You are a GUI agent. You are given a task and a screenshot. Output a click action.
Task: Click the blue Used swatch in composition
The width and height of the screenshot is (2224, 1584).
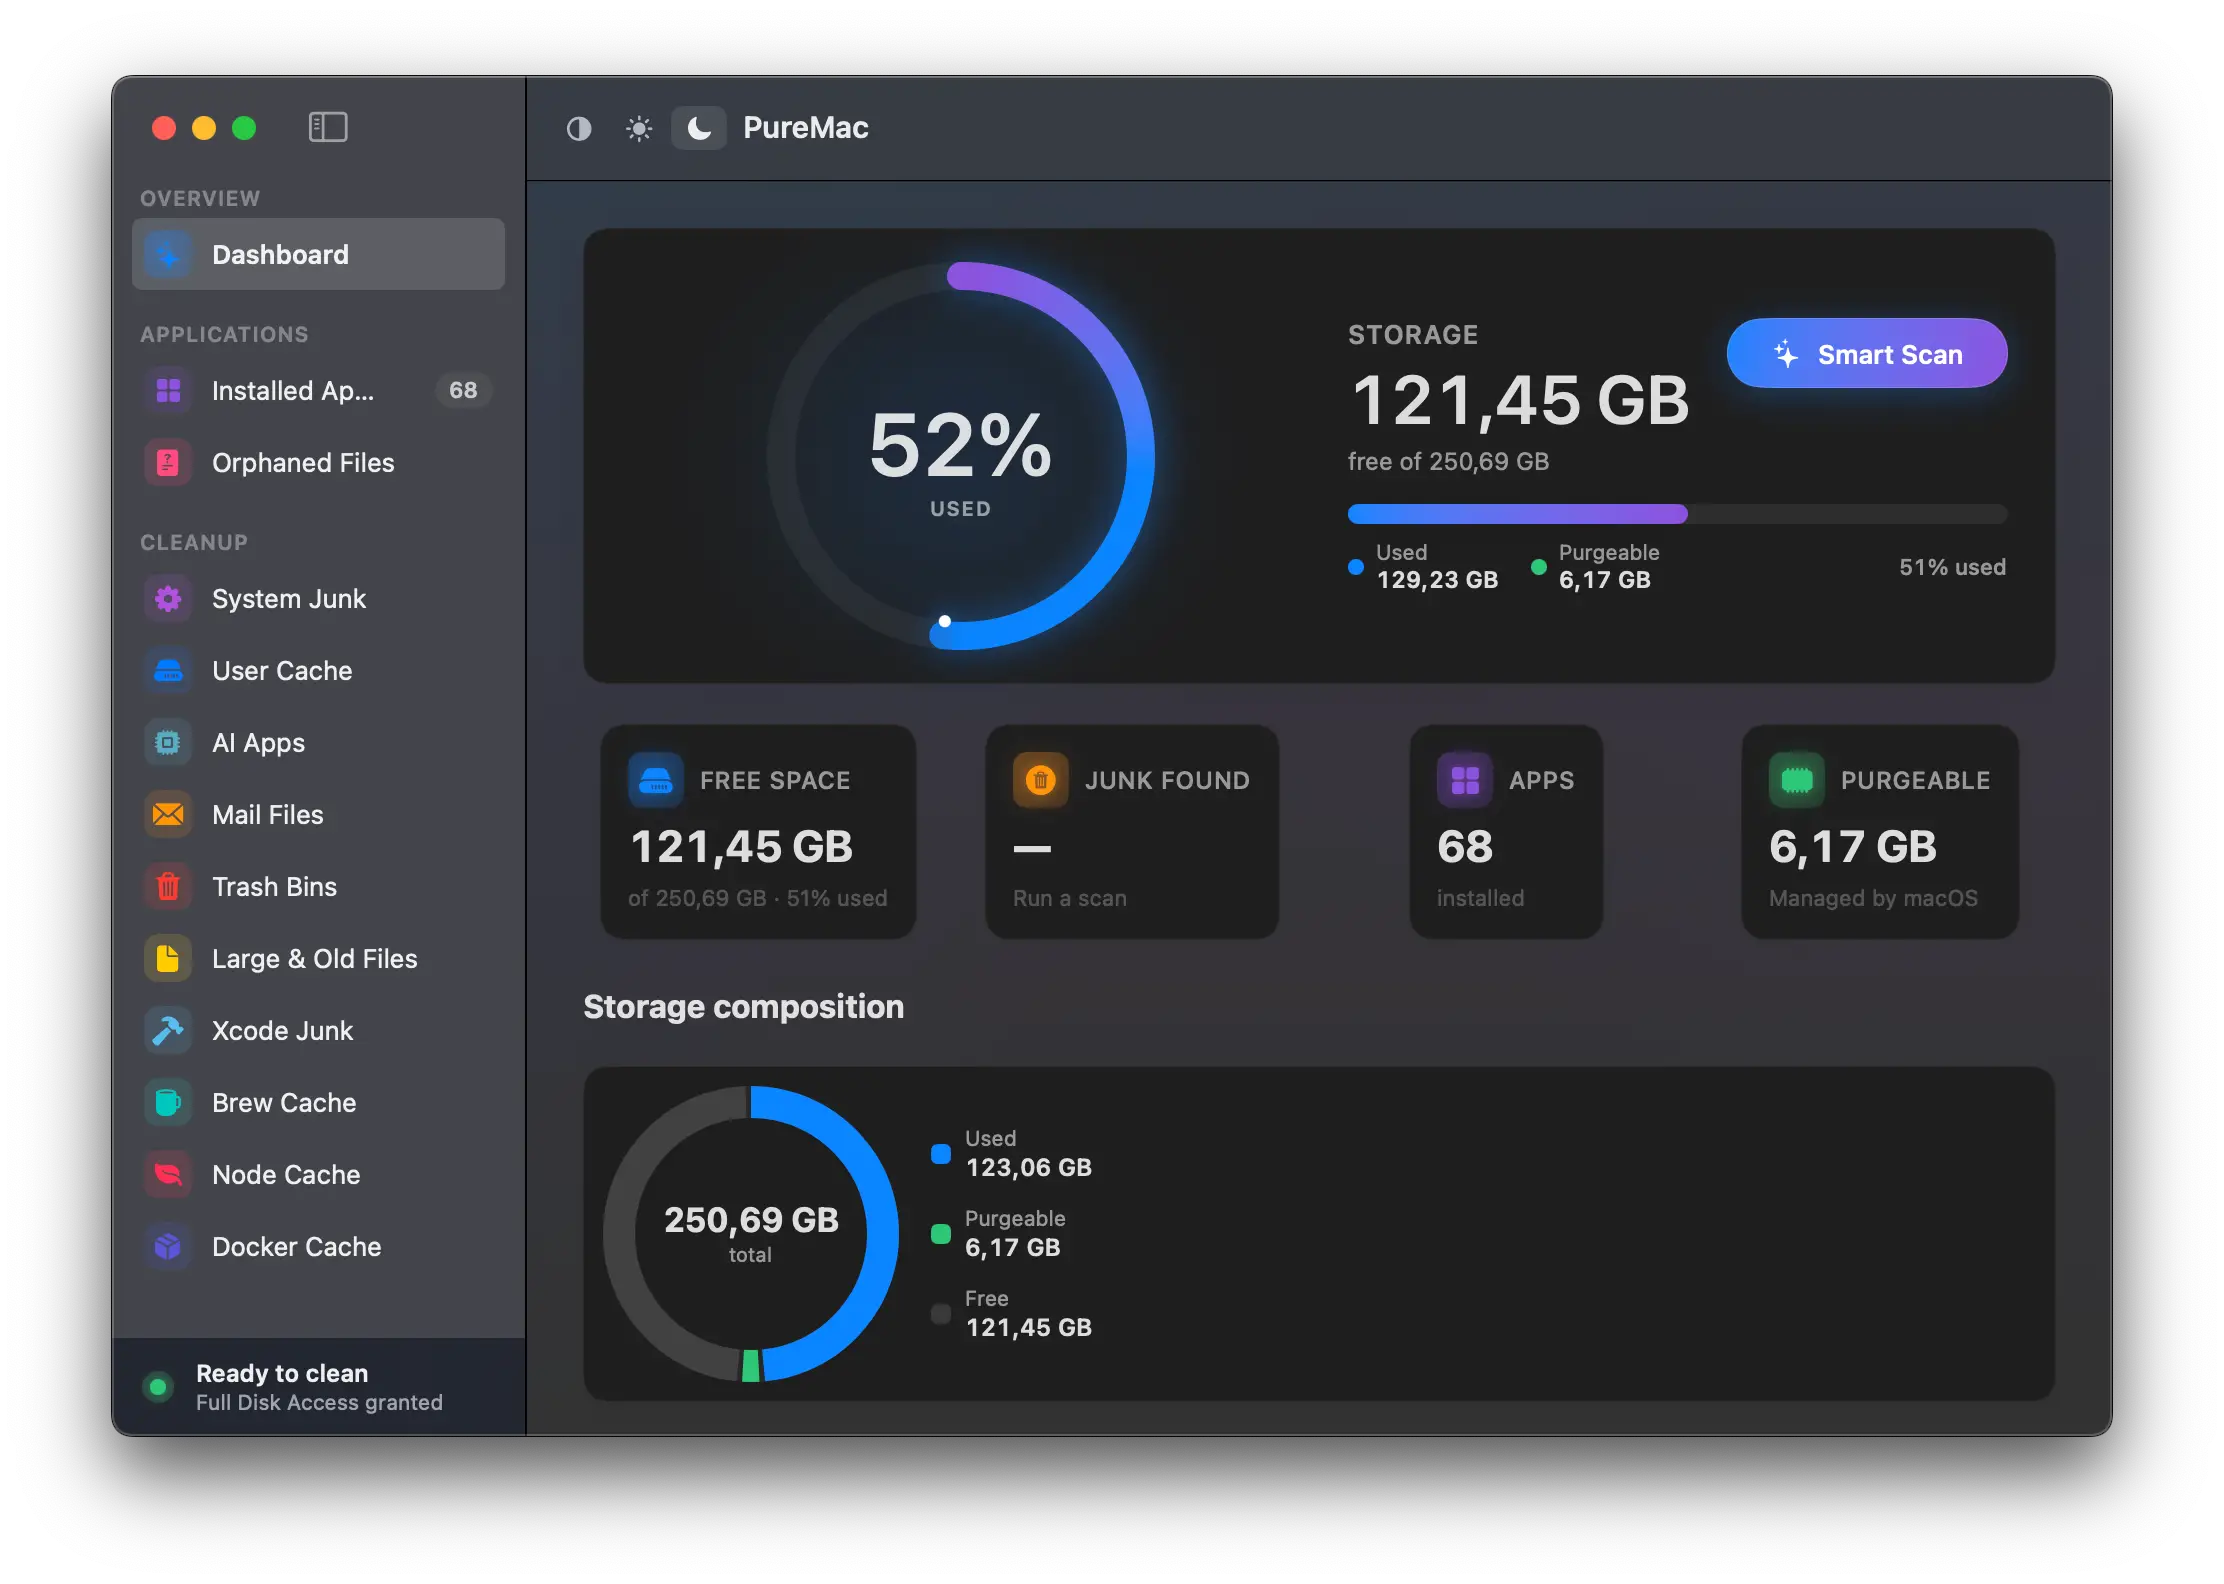point(941,1154)
